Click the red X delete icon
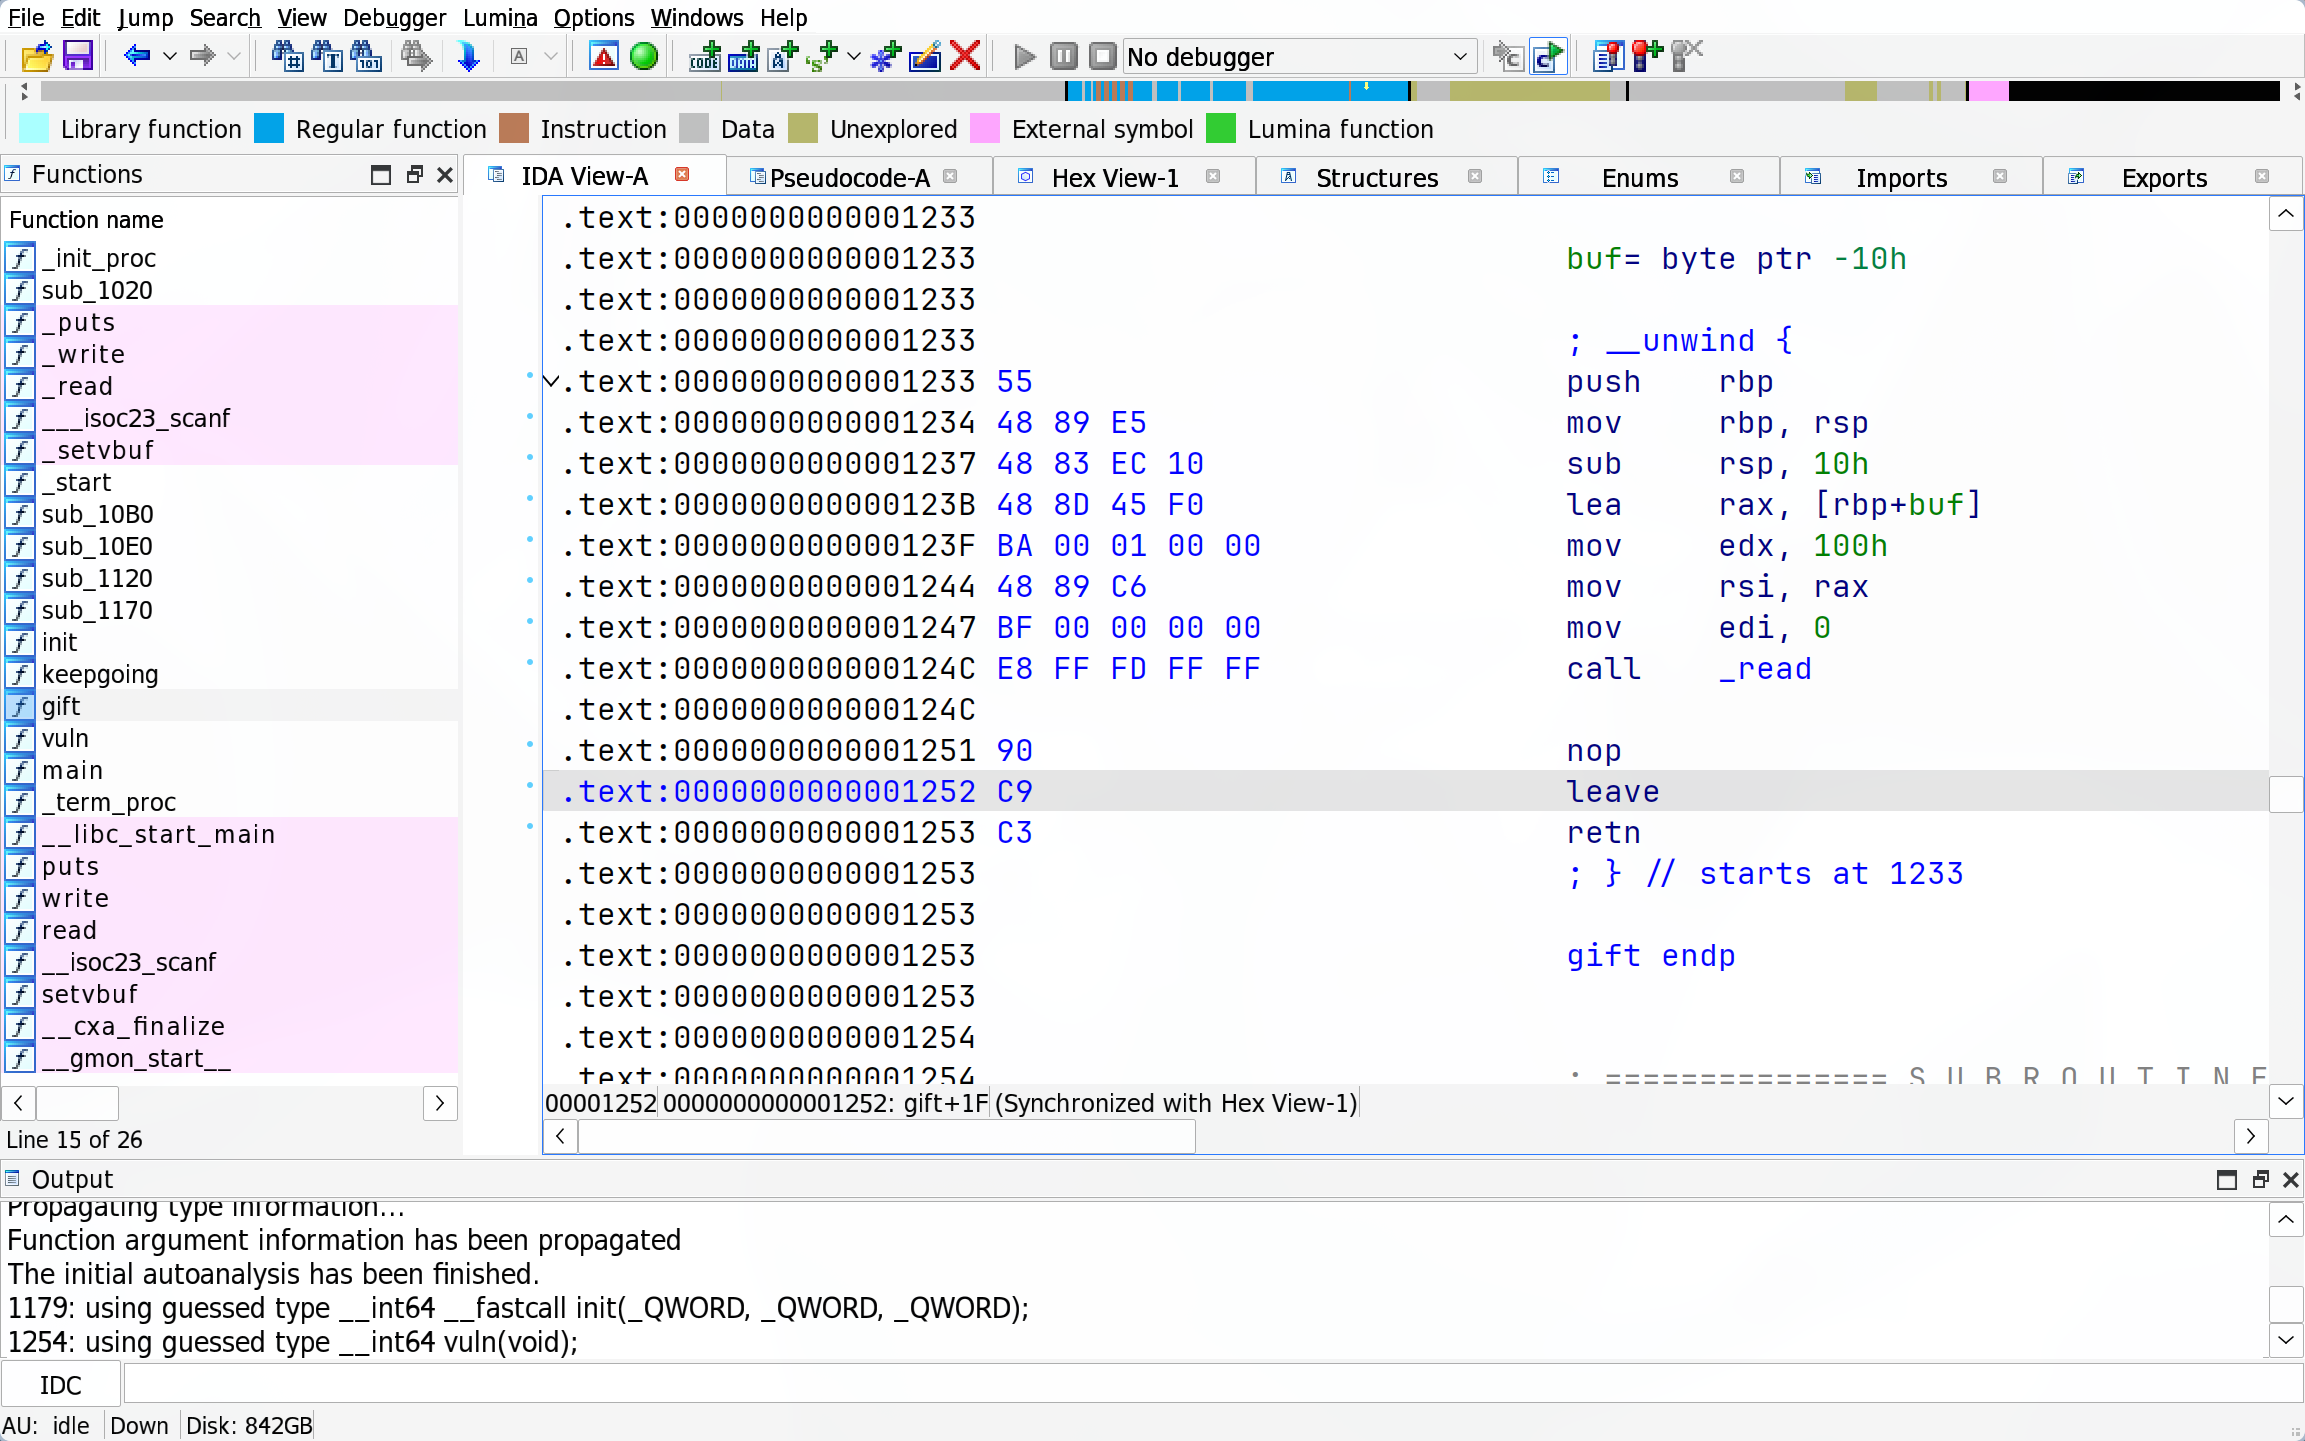 coord(965,56)
